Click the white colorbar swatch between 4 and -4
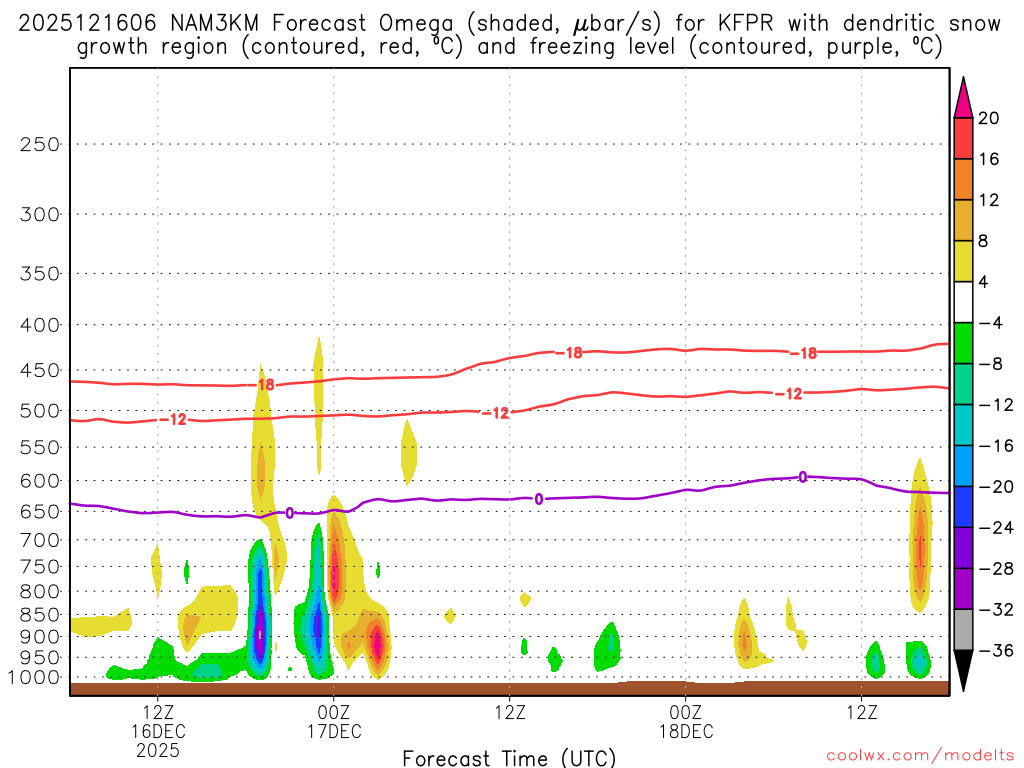Screen dimensions: 1024x768 tap(963, 302)
